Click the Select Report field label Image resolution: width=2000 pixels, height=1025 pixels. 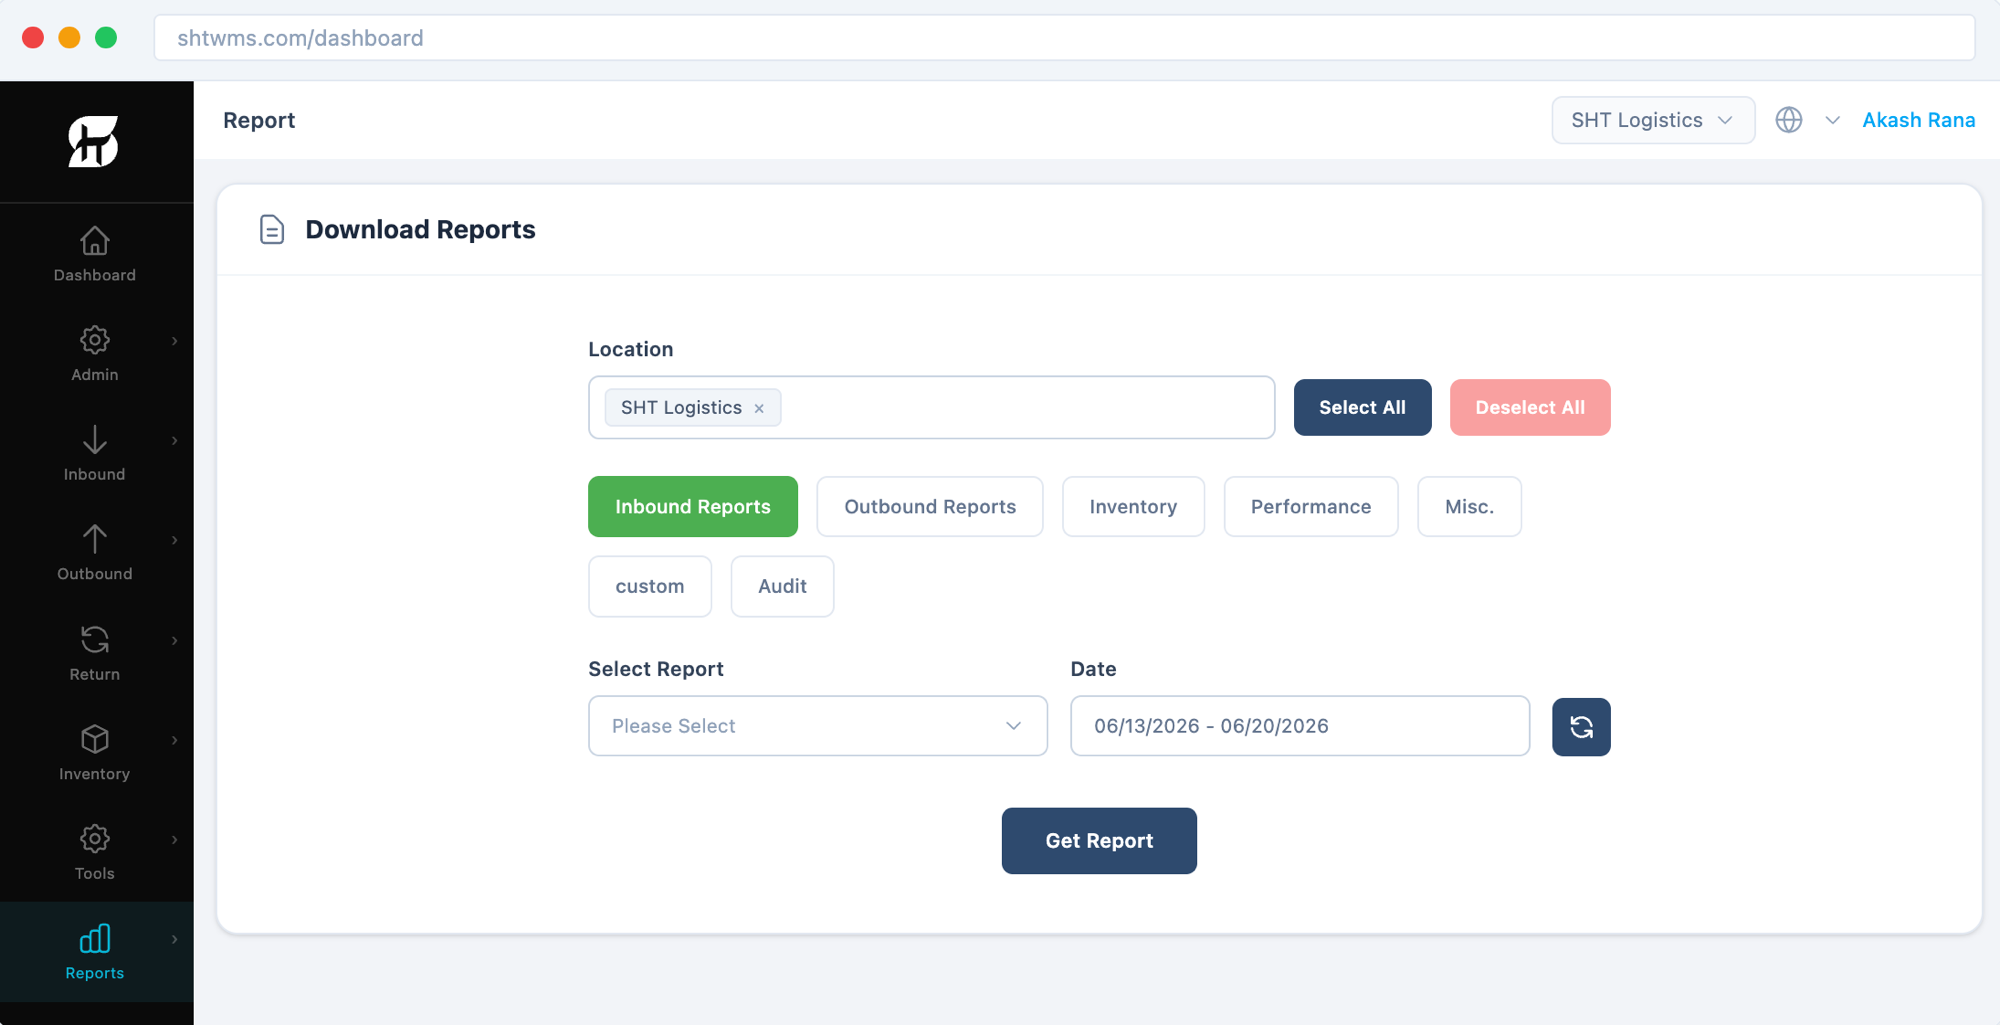(x=656, y=669)
